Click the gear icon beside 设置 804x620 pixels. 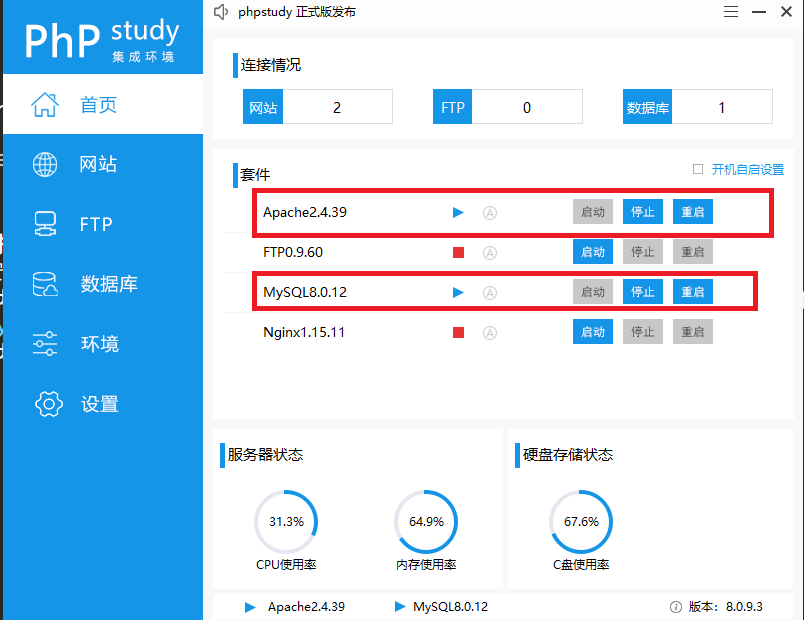click(49, 404)
